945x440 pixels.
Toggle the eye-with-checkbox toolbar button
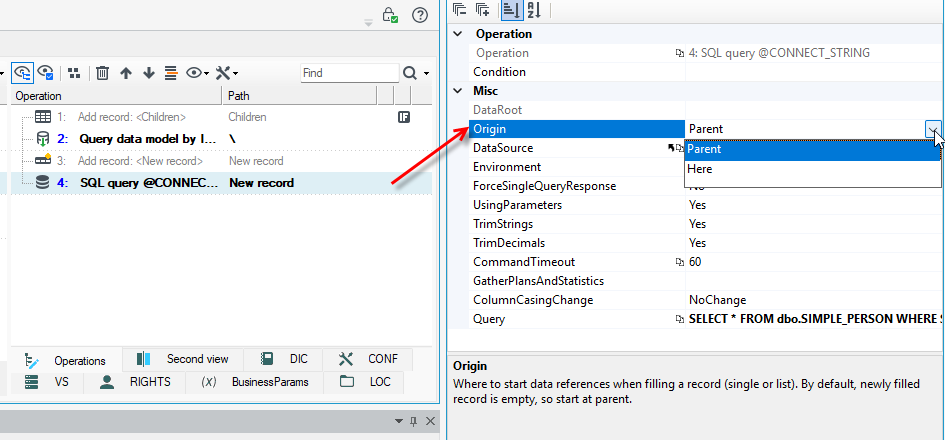click(45, 73)
